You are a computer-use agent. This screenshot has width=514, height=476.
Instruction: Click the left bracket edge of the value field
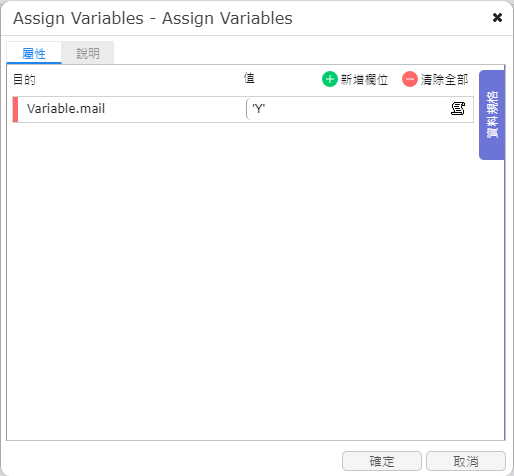click(x=247, y=109)
